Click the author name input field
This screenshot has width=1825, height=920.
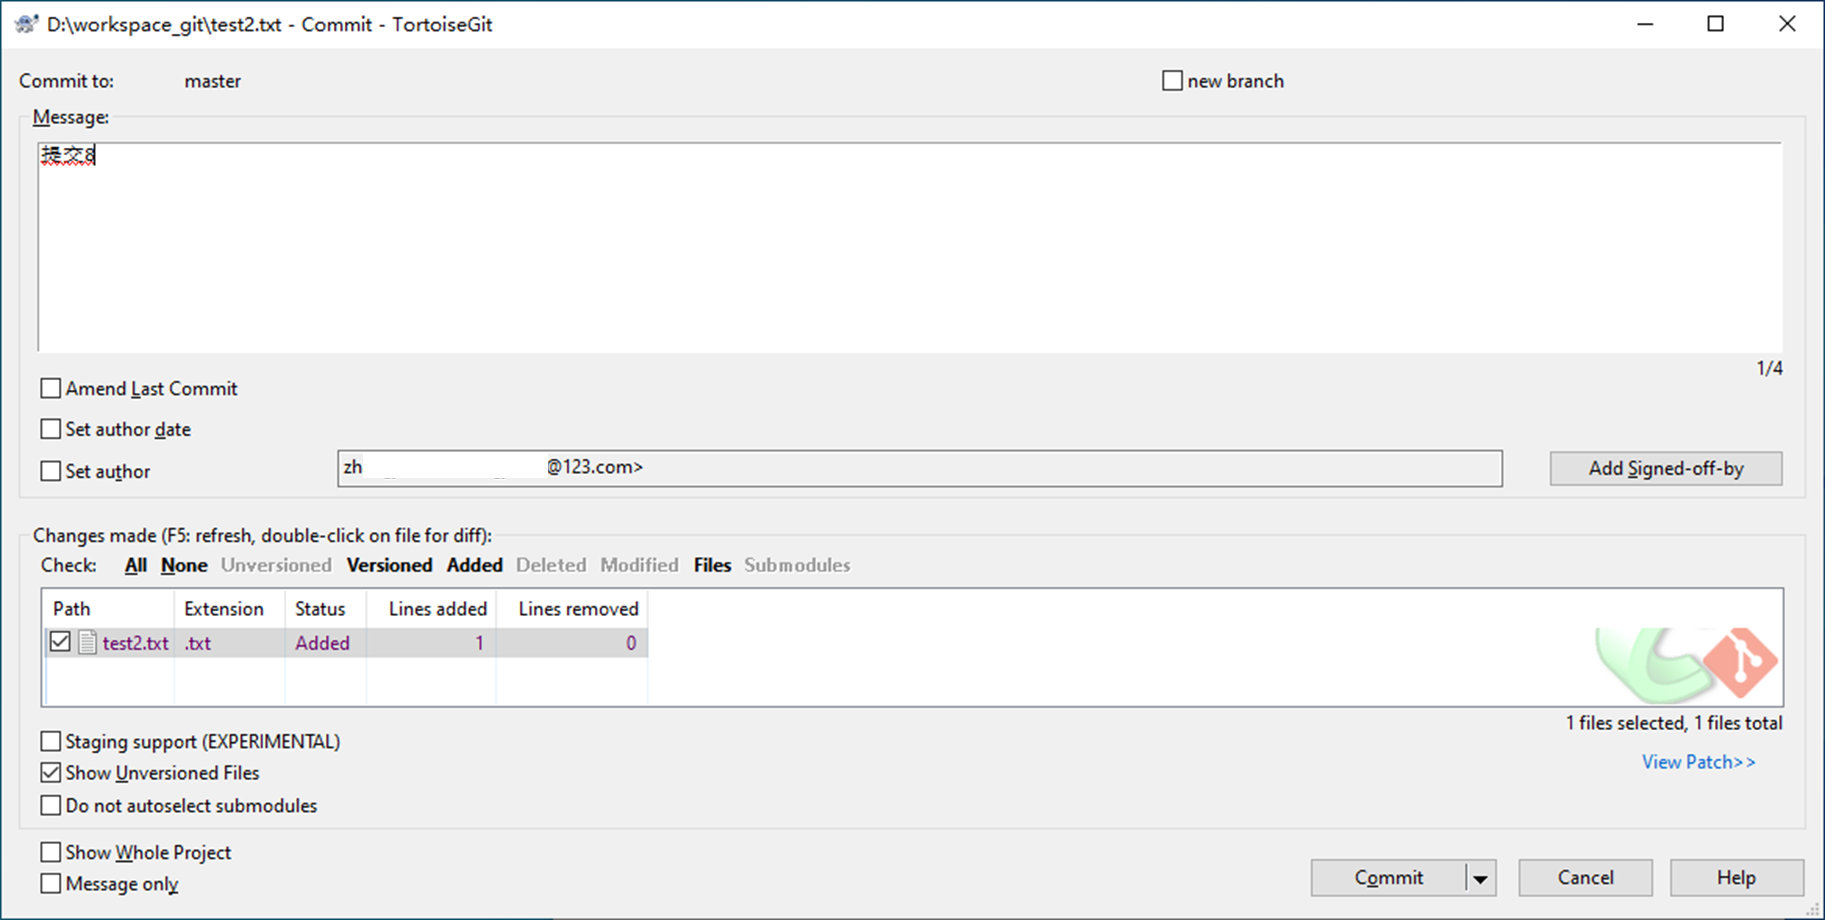pyautogui.click(x=920, y=468)
